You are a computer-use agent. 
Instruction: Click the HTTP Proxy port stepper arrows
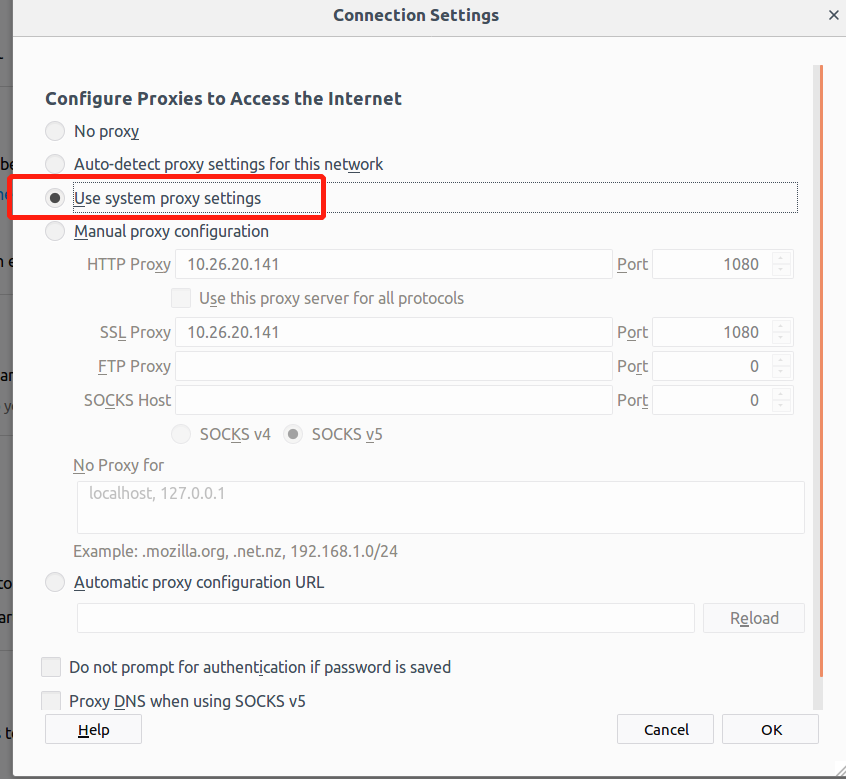pyautogui.click(x=782, y=265)
